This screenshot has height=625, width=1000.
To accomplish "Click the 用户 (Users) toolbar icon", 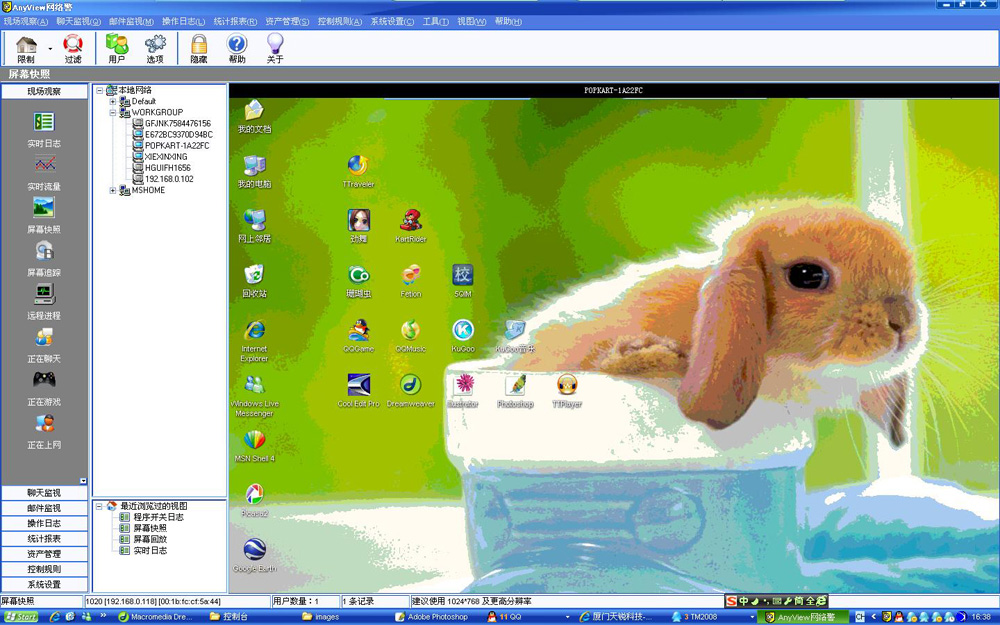I will (117, 47).
